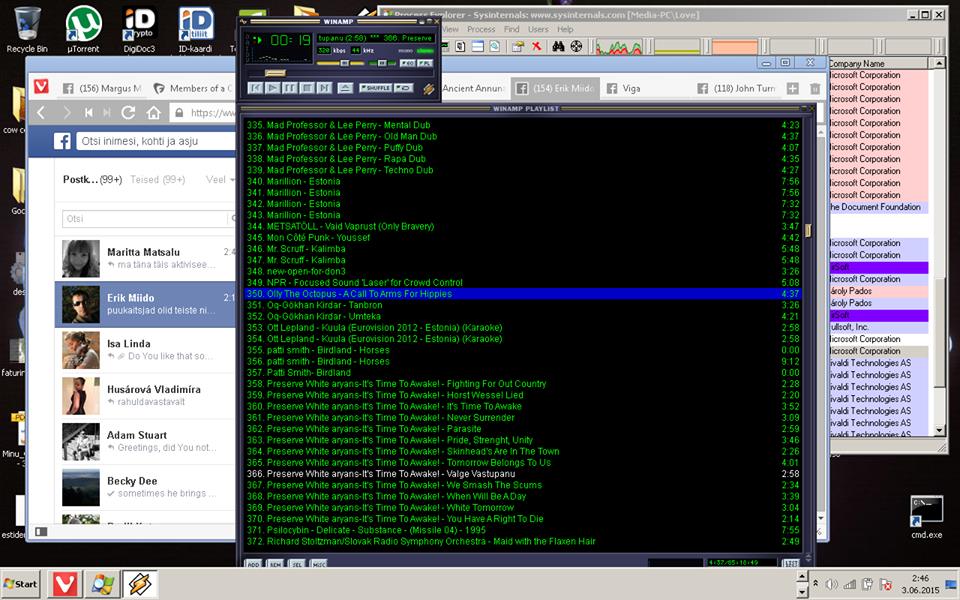Click Facebook logo icon in blue bar

pos(62,141)
